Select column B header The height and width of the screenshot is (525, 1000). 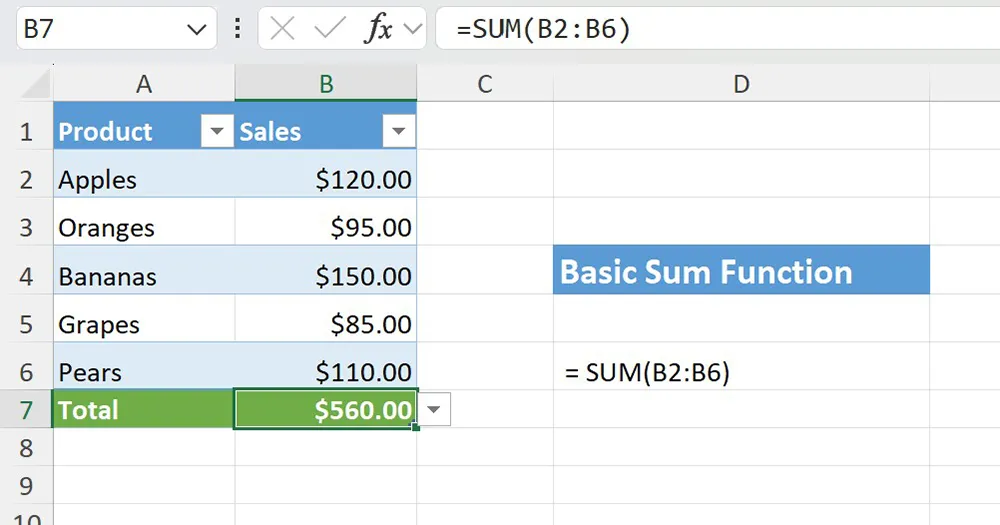tap(326, 85)
